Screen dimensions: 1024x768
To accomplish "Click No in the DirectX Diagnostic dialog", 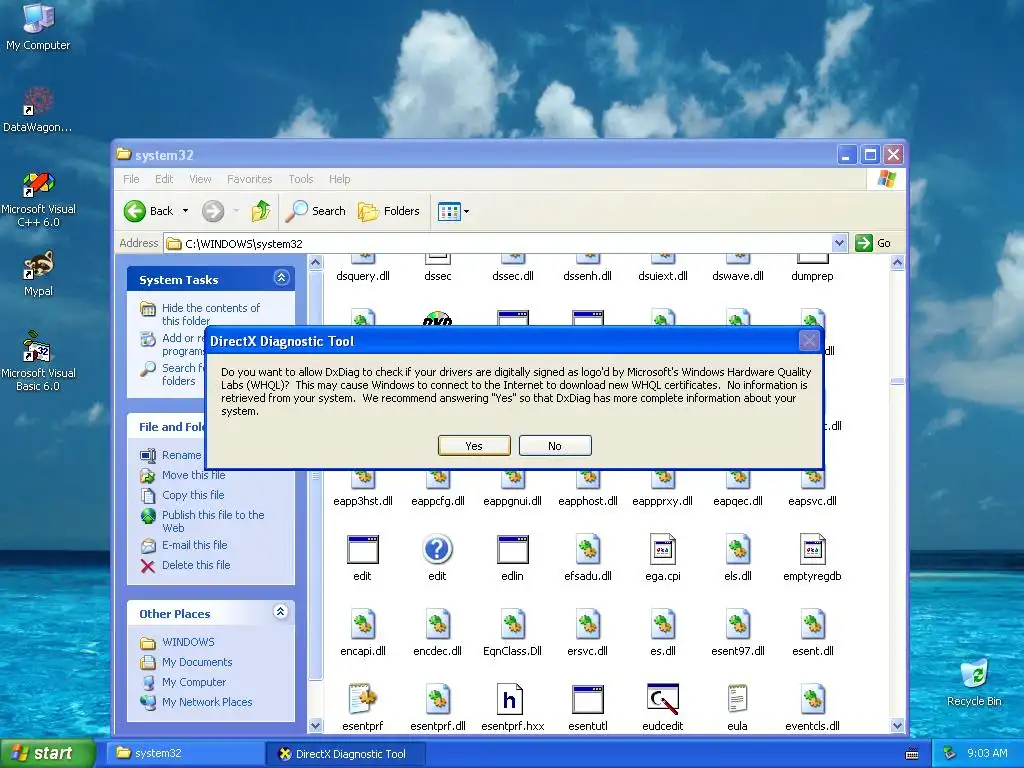I will tap(555, 445).
